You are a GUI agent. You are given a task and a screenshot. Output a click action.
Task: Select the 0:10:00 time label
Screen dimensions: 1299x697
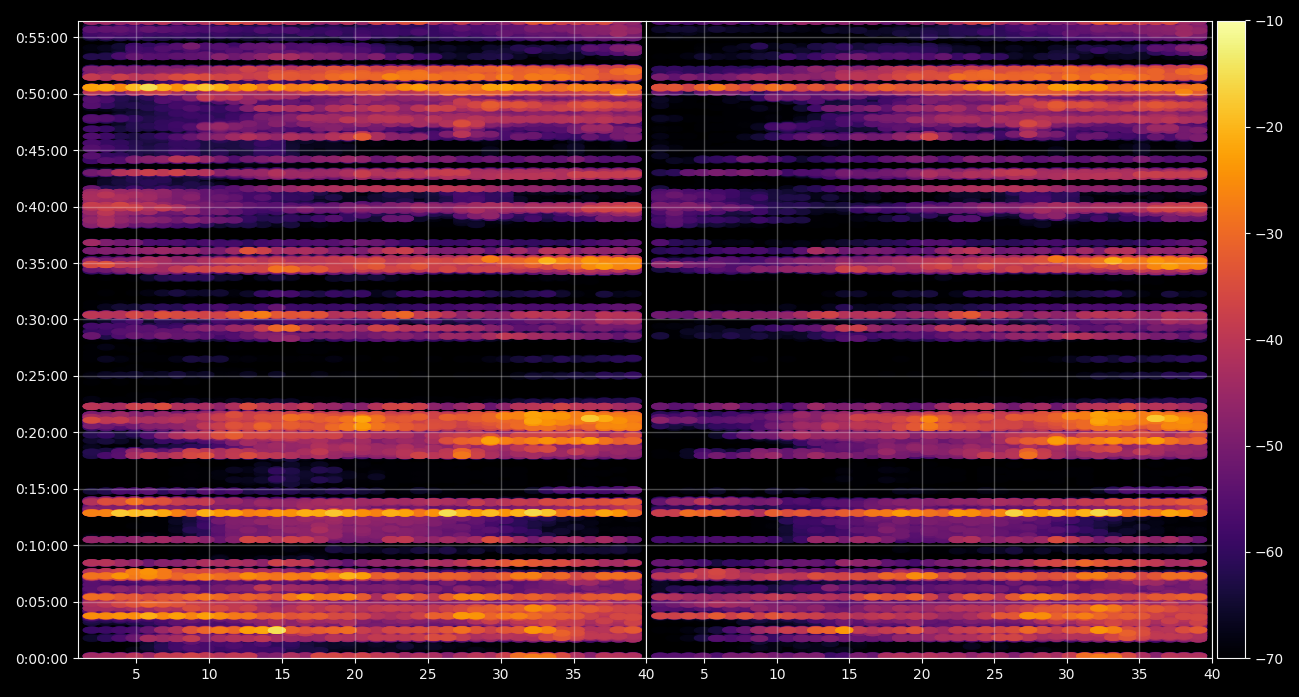[42, 545]
